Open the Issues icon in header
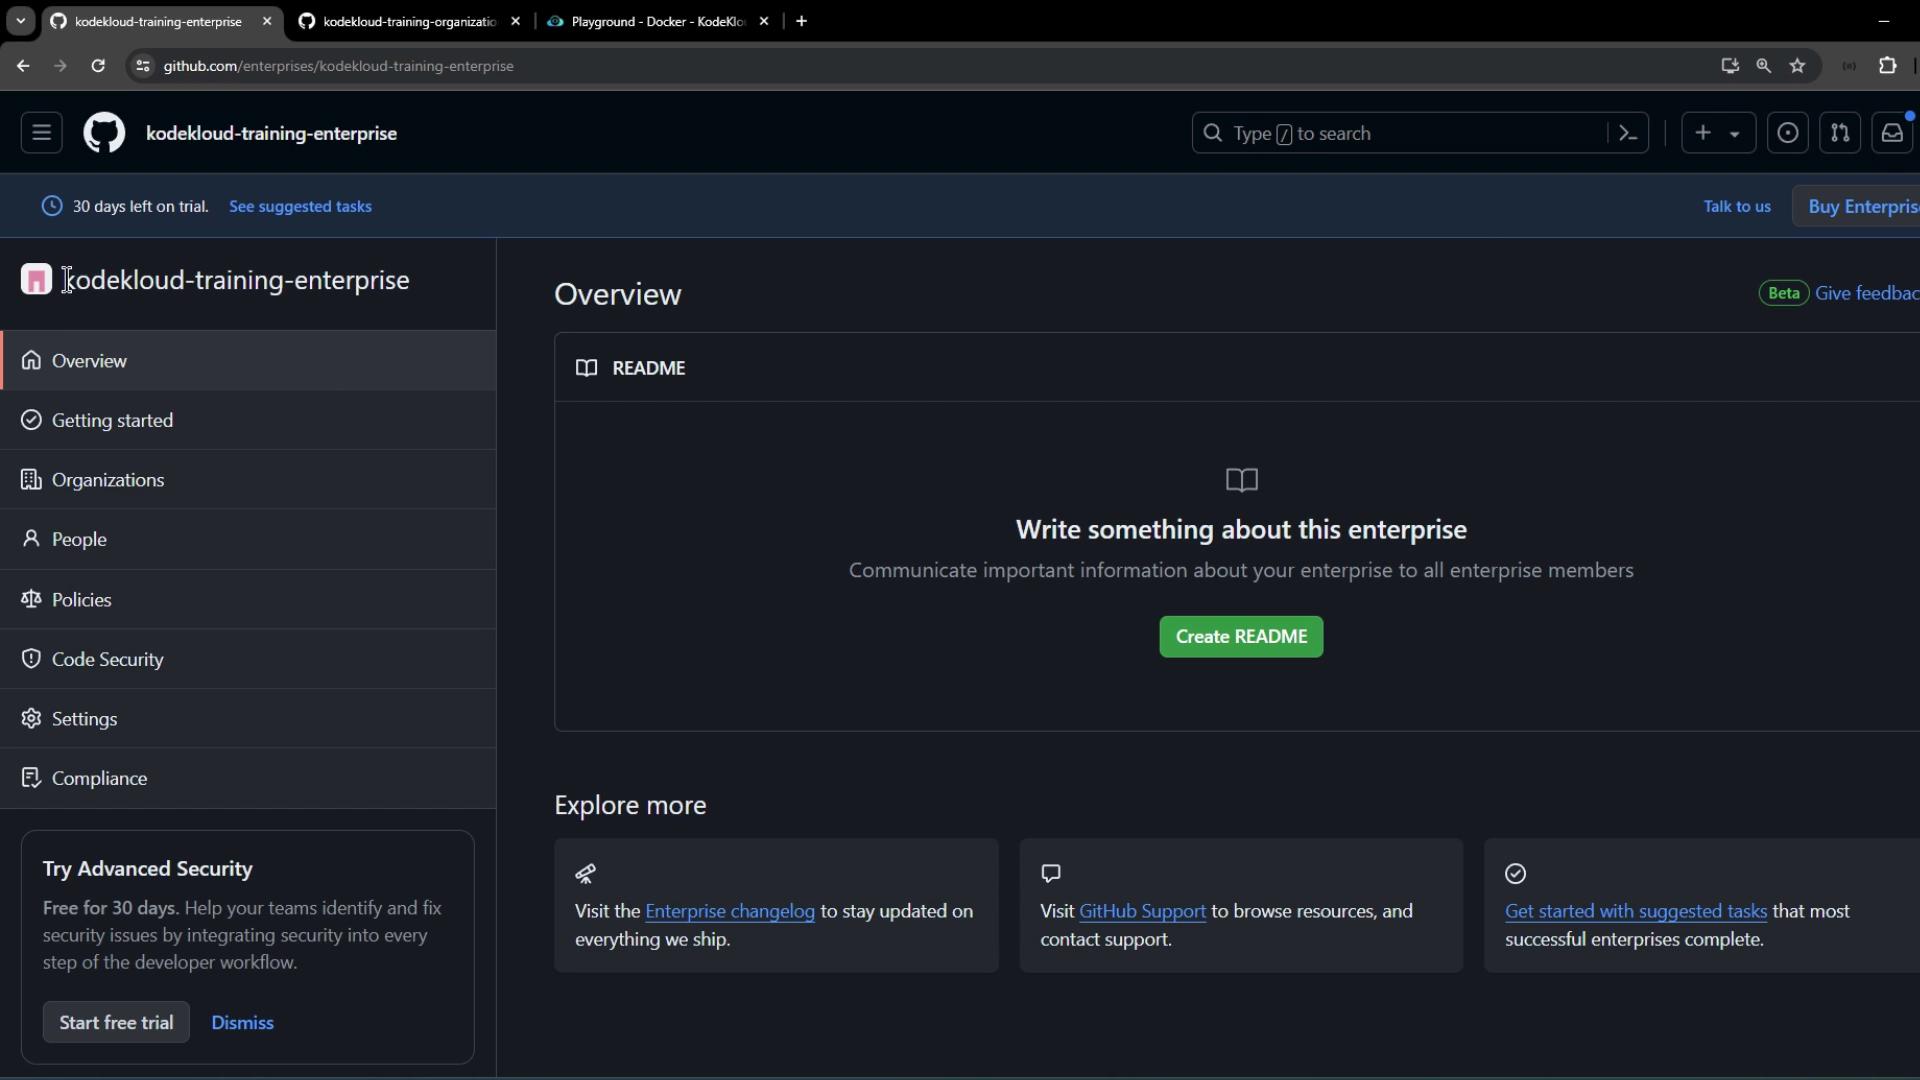Image resolution: width=1920 pixels, height=1080 pixels. [x=1787, y=133]
